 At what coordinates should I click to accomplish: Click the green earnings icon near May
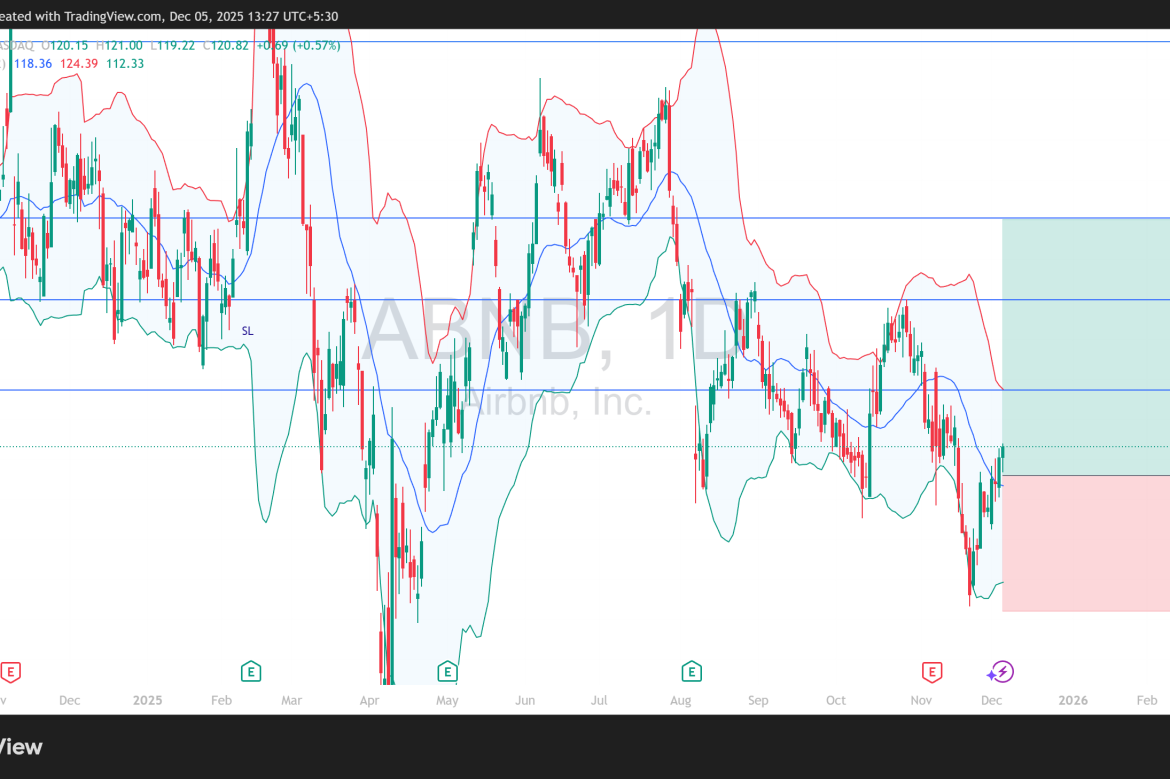[x=447, y=671]
